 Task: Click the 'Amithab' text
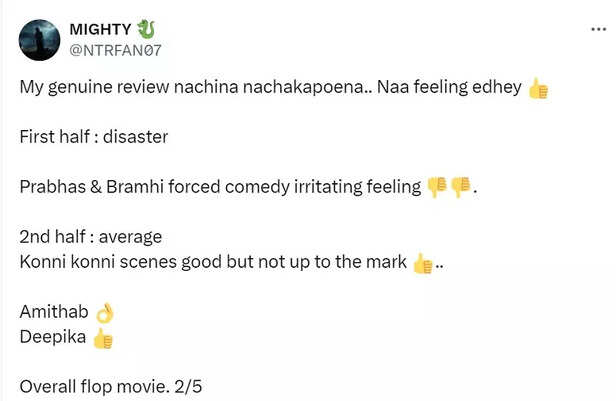point(54,314)
